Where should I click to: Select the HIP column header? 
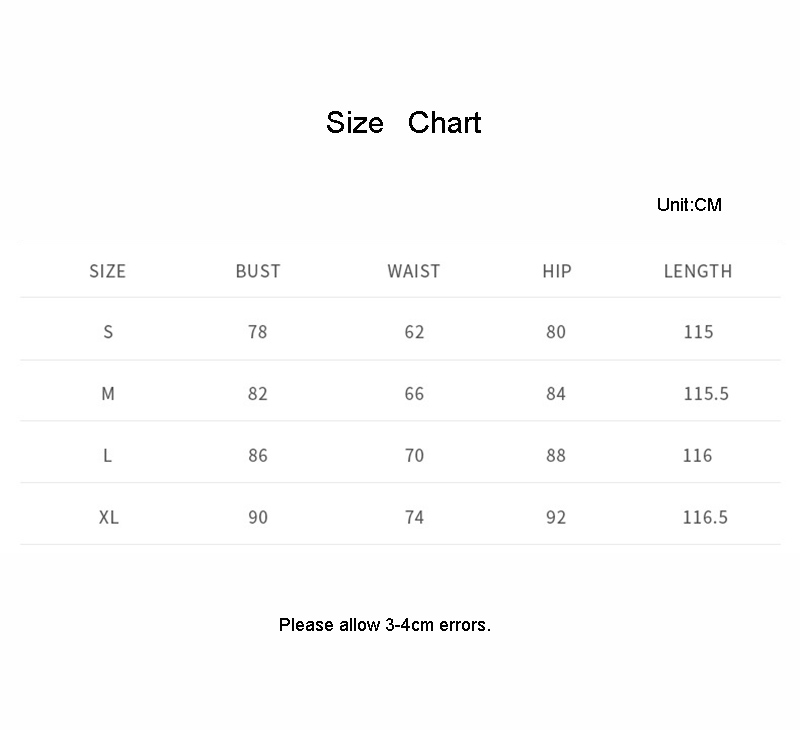[x=557, y=271]
